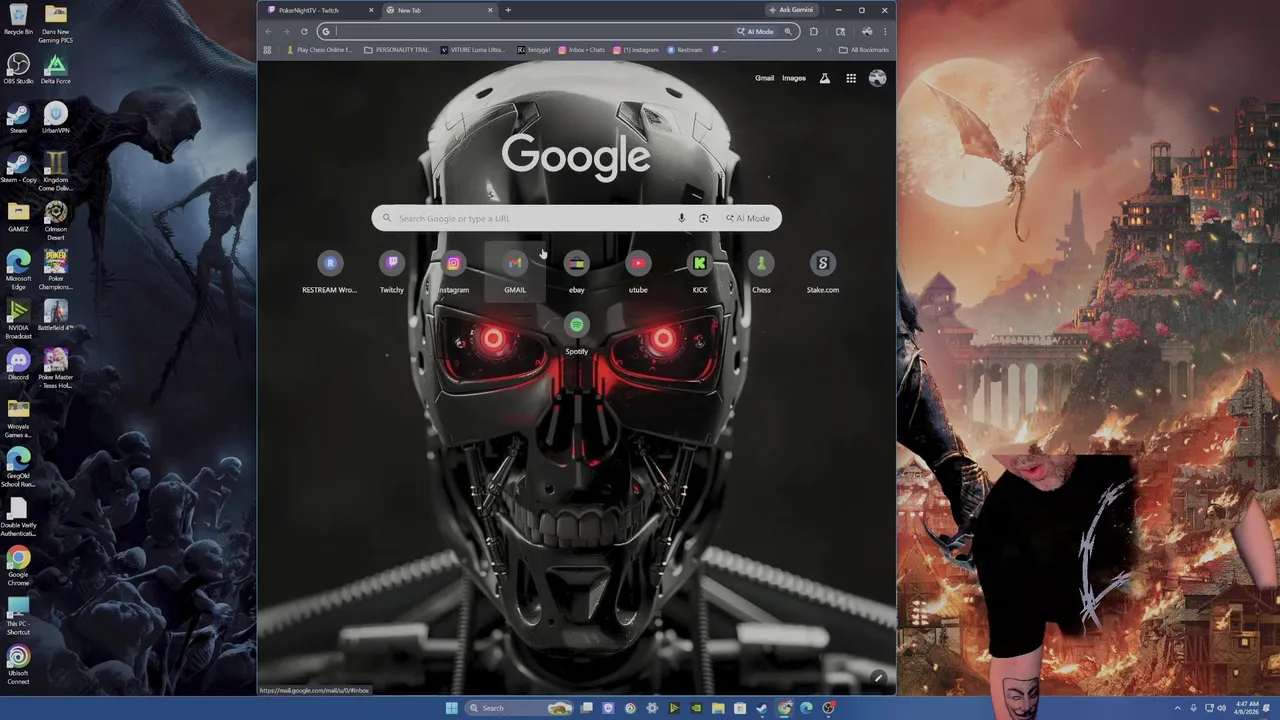Search by image with Google Lens icon
Viewport: 1280px width, 720px height.
704,218
